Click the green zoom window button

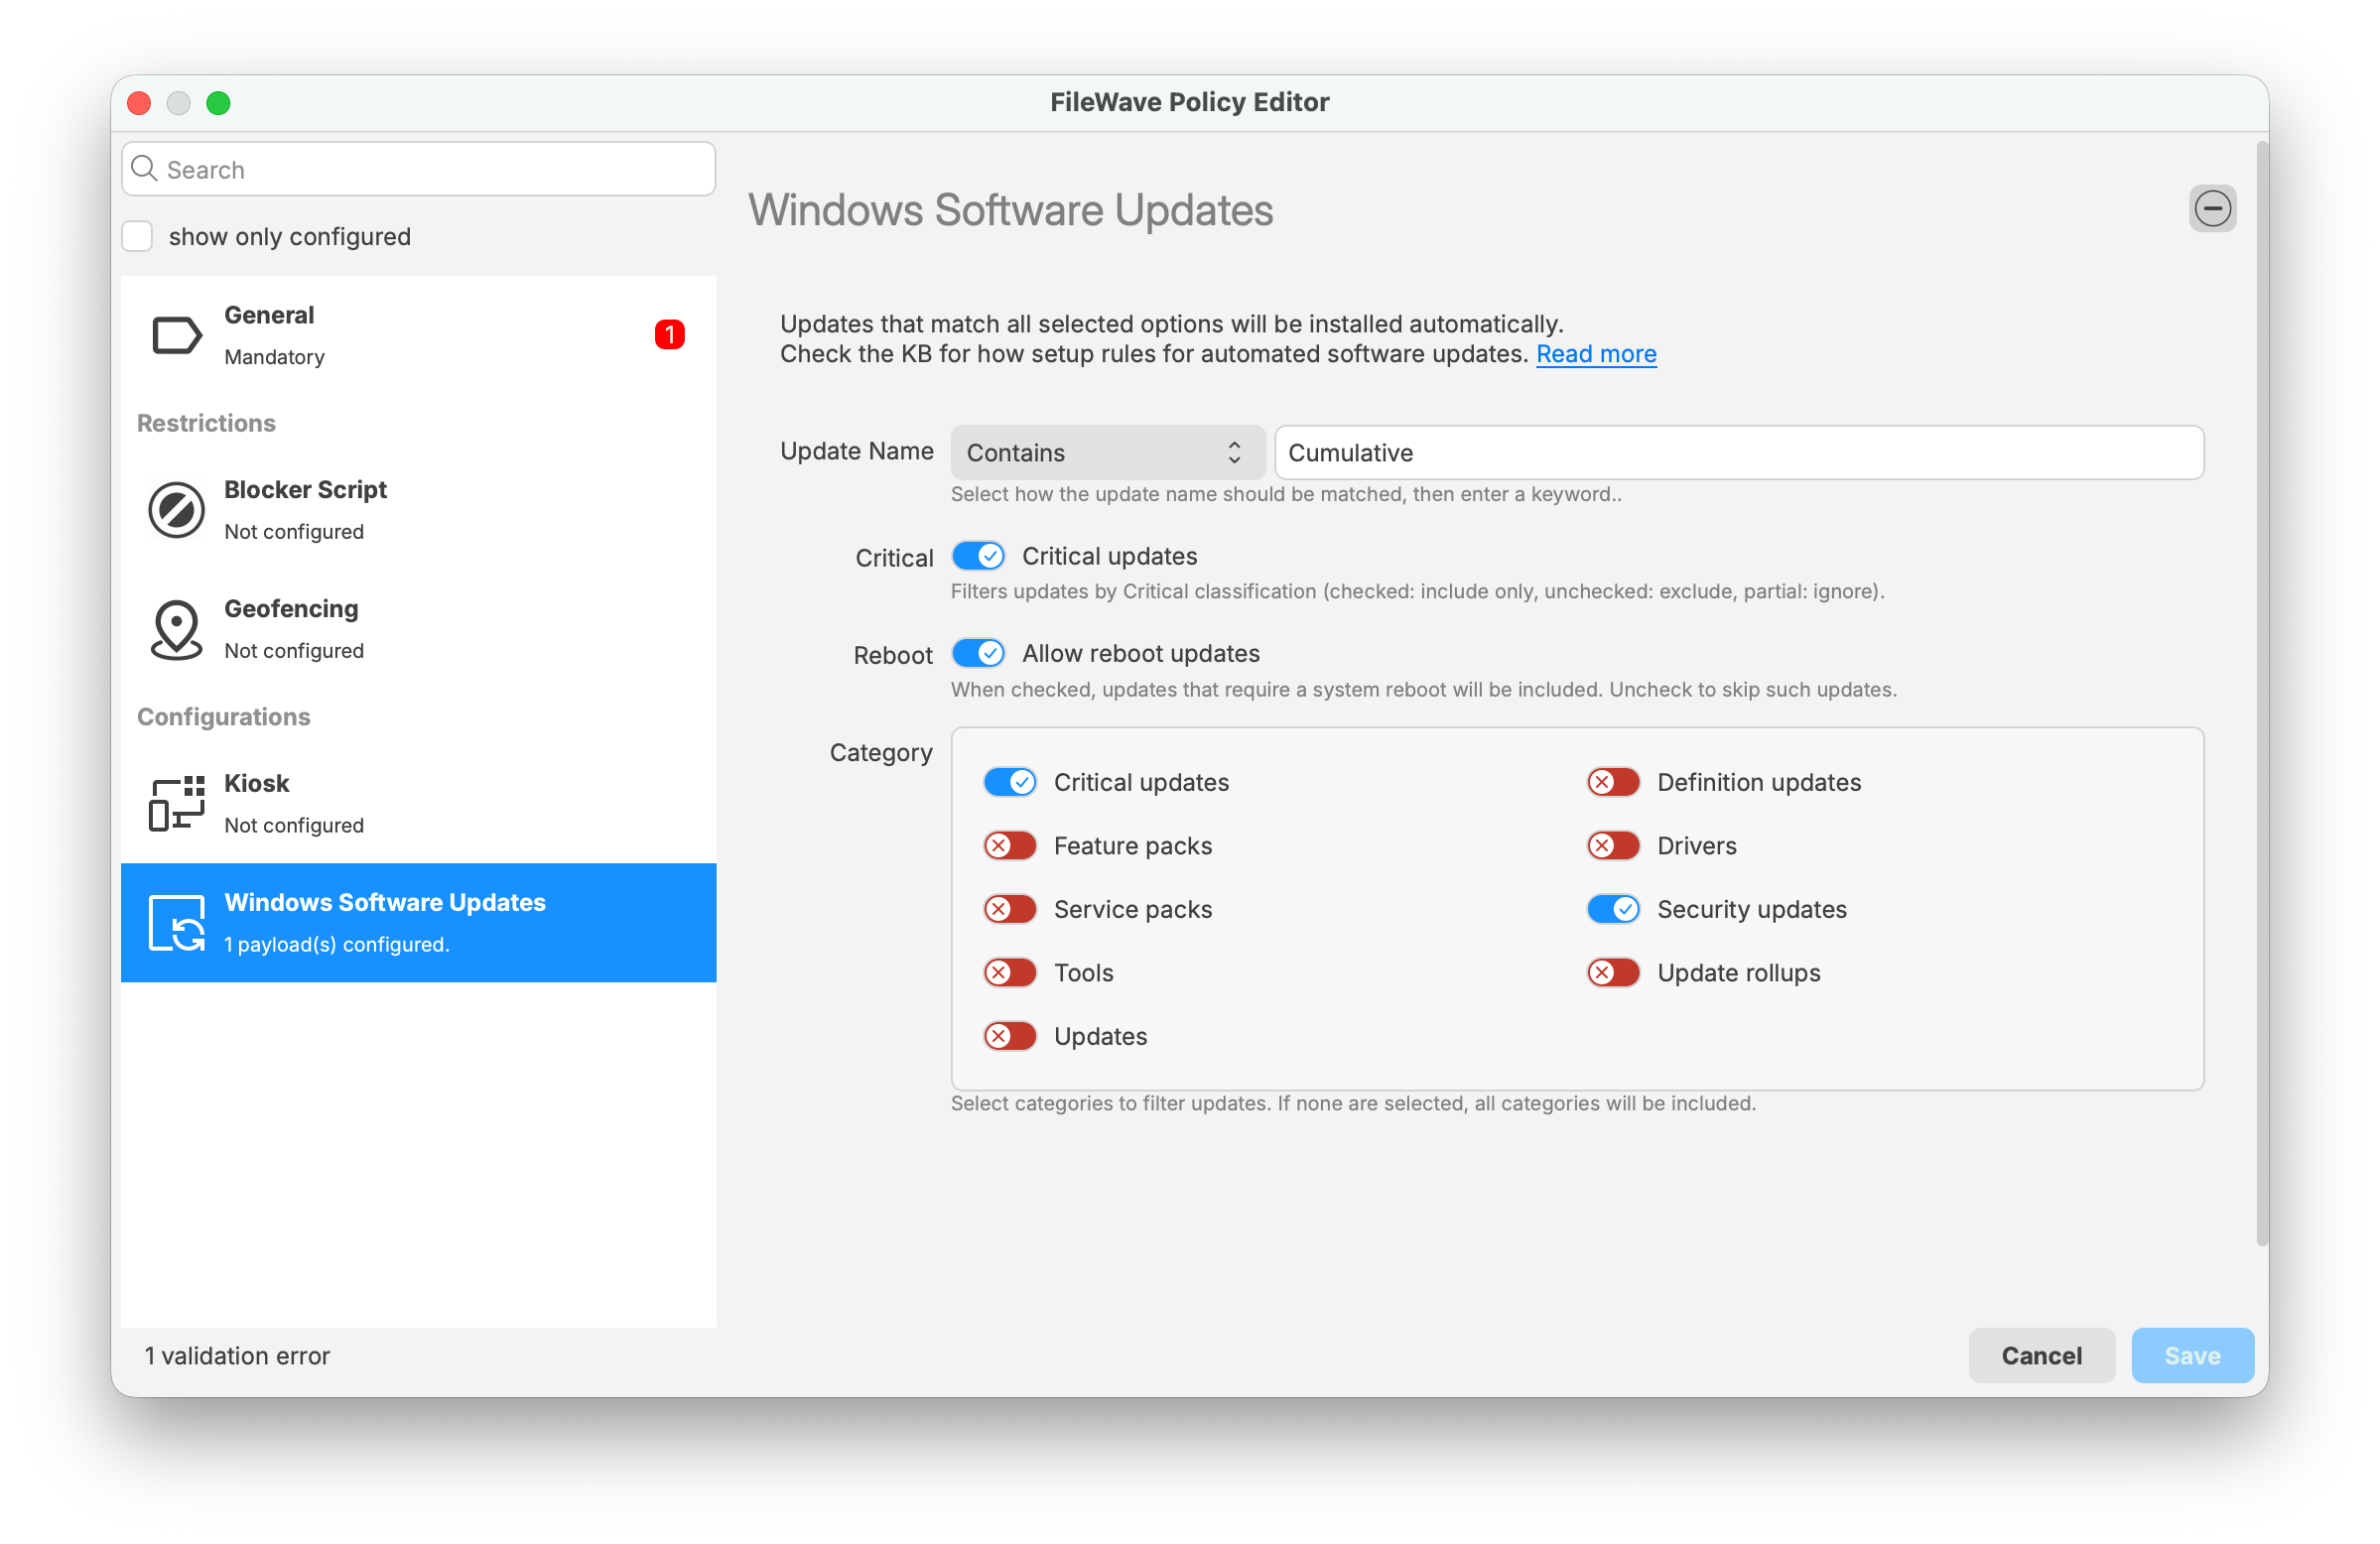click(218, 103)
